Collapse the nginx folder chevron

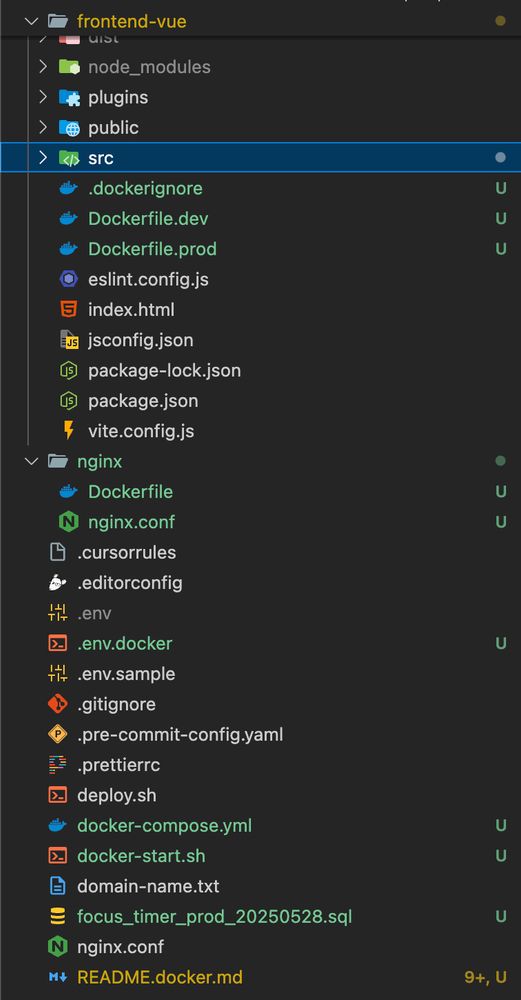click(31, 461)
